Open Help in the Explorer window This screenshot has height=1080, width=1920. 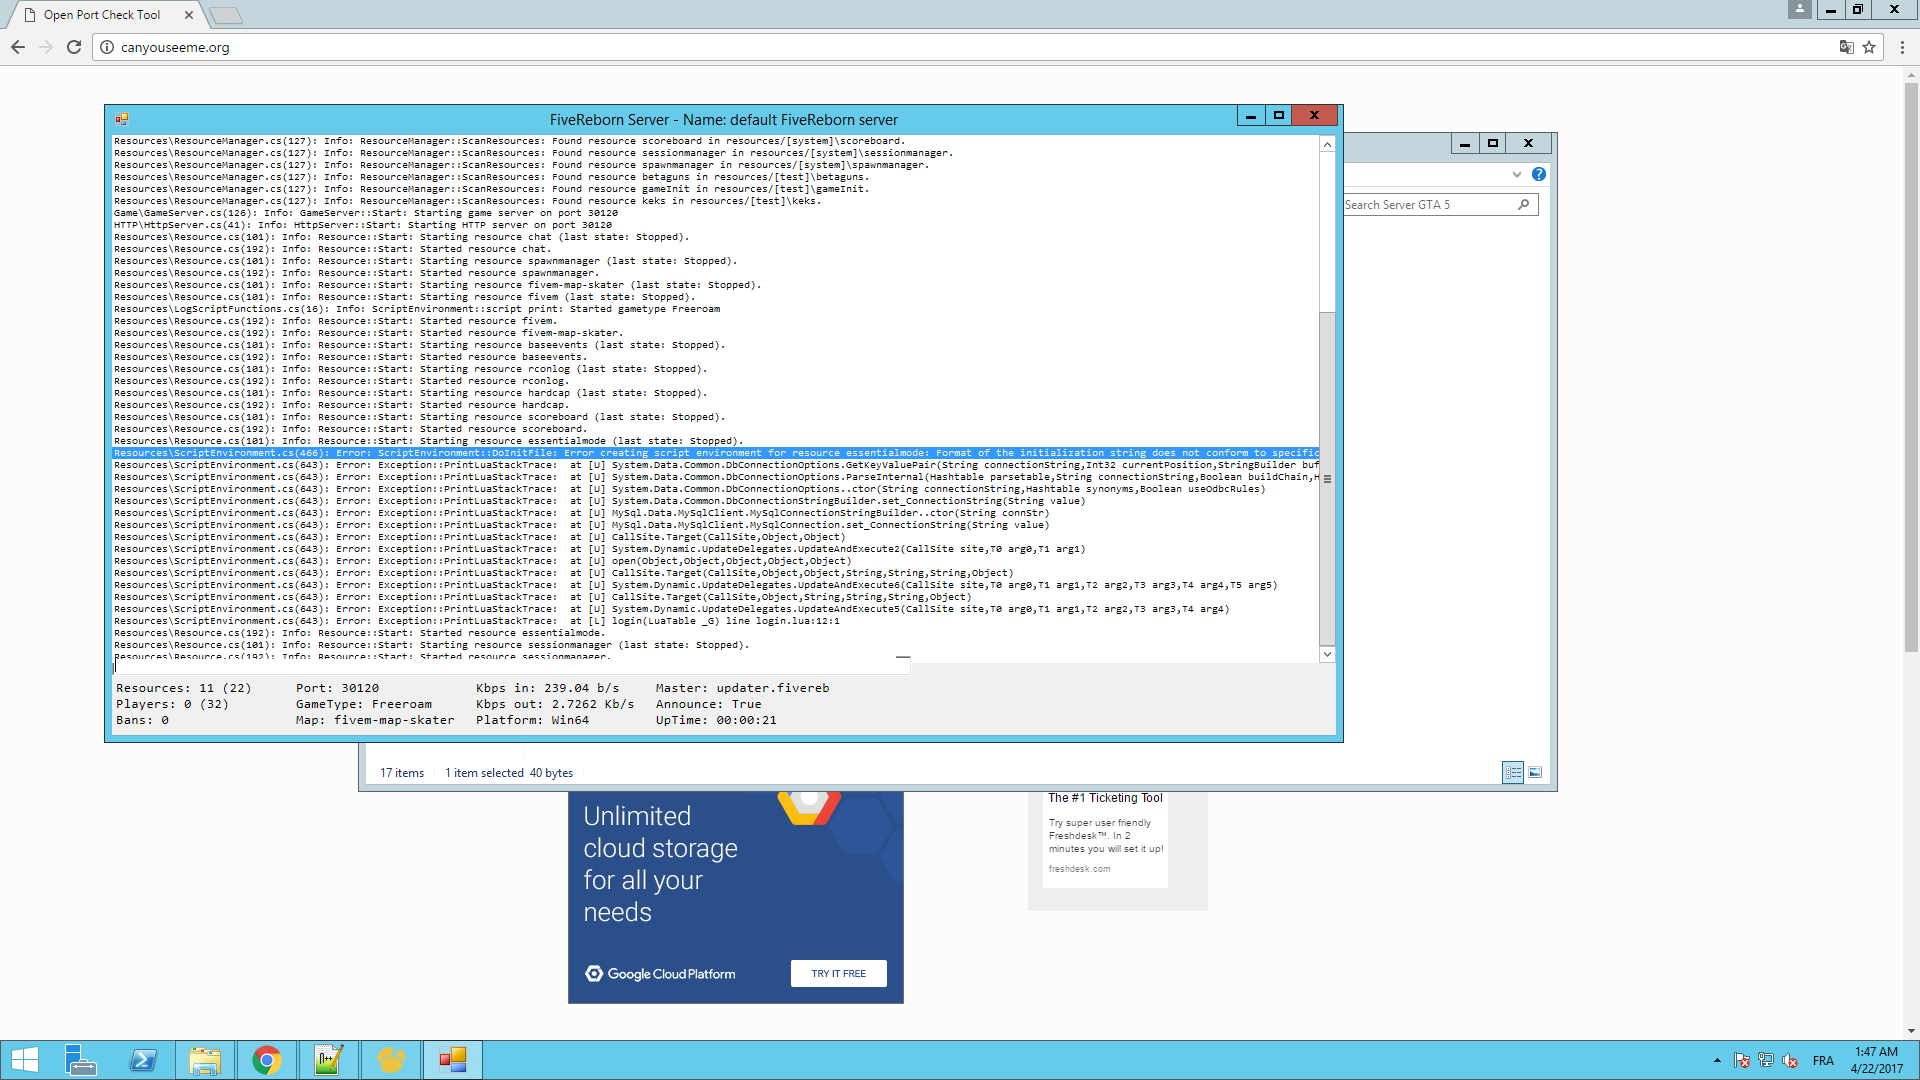coord(1539,174)
